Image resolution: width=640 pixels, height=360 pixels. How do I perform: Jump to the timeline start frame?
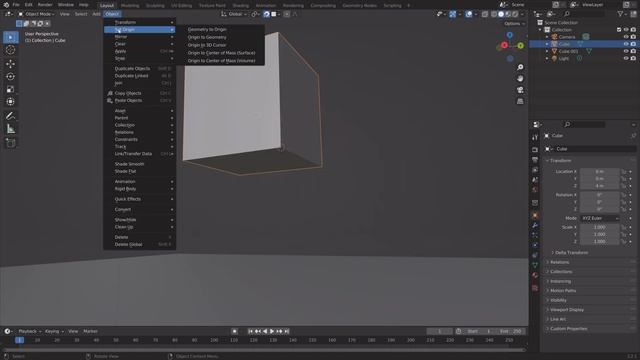251,331
